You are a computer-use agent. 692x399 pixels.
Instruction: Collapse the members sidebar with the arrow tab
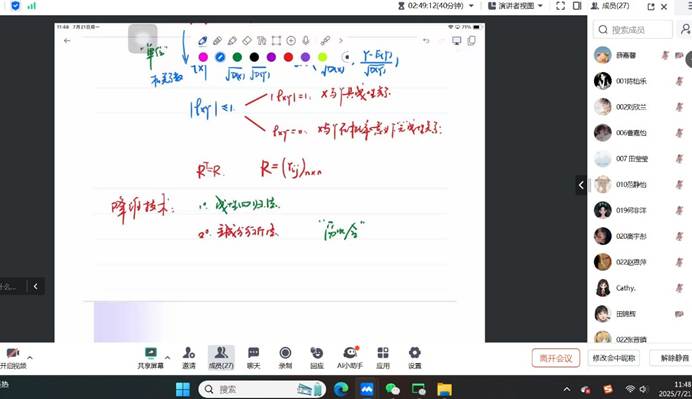tap(581, 185)
